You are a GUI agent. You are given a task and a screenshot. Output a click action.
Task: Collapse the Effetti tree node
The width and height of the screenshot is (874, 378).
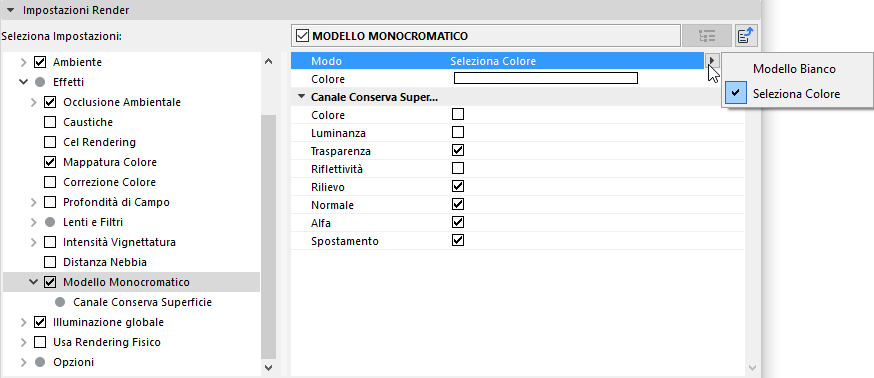coord(23,82)
